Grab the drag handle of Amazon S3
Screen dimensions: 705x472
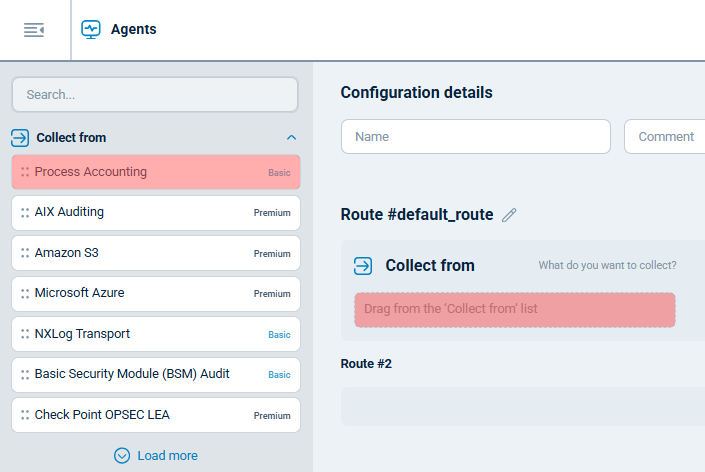point(25,254)
